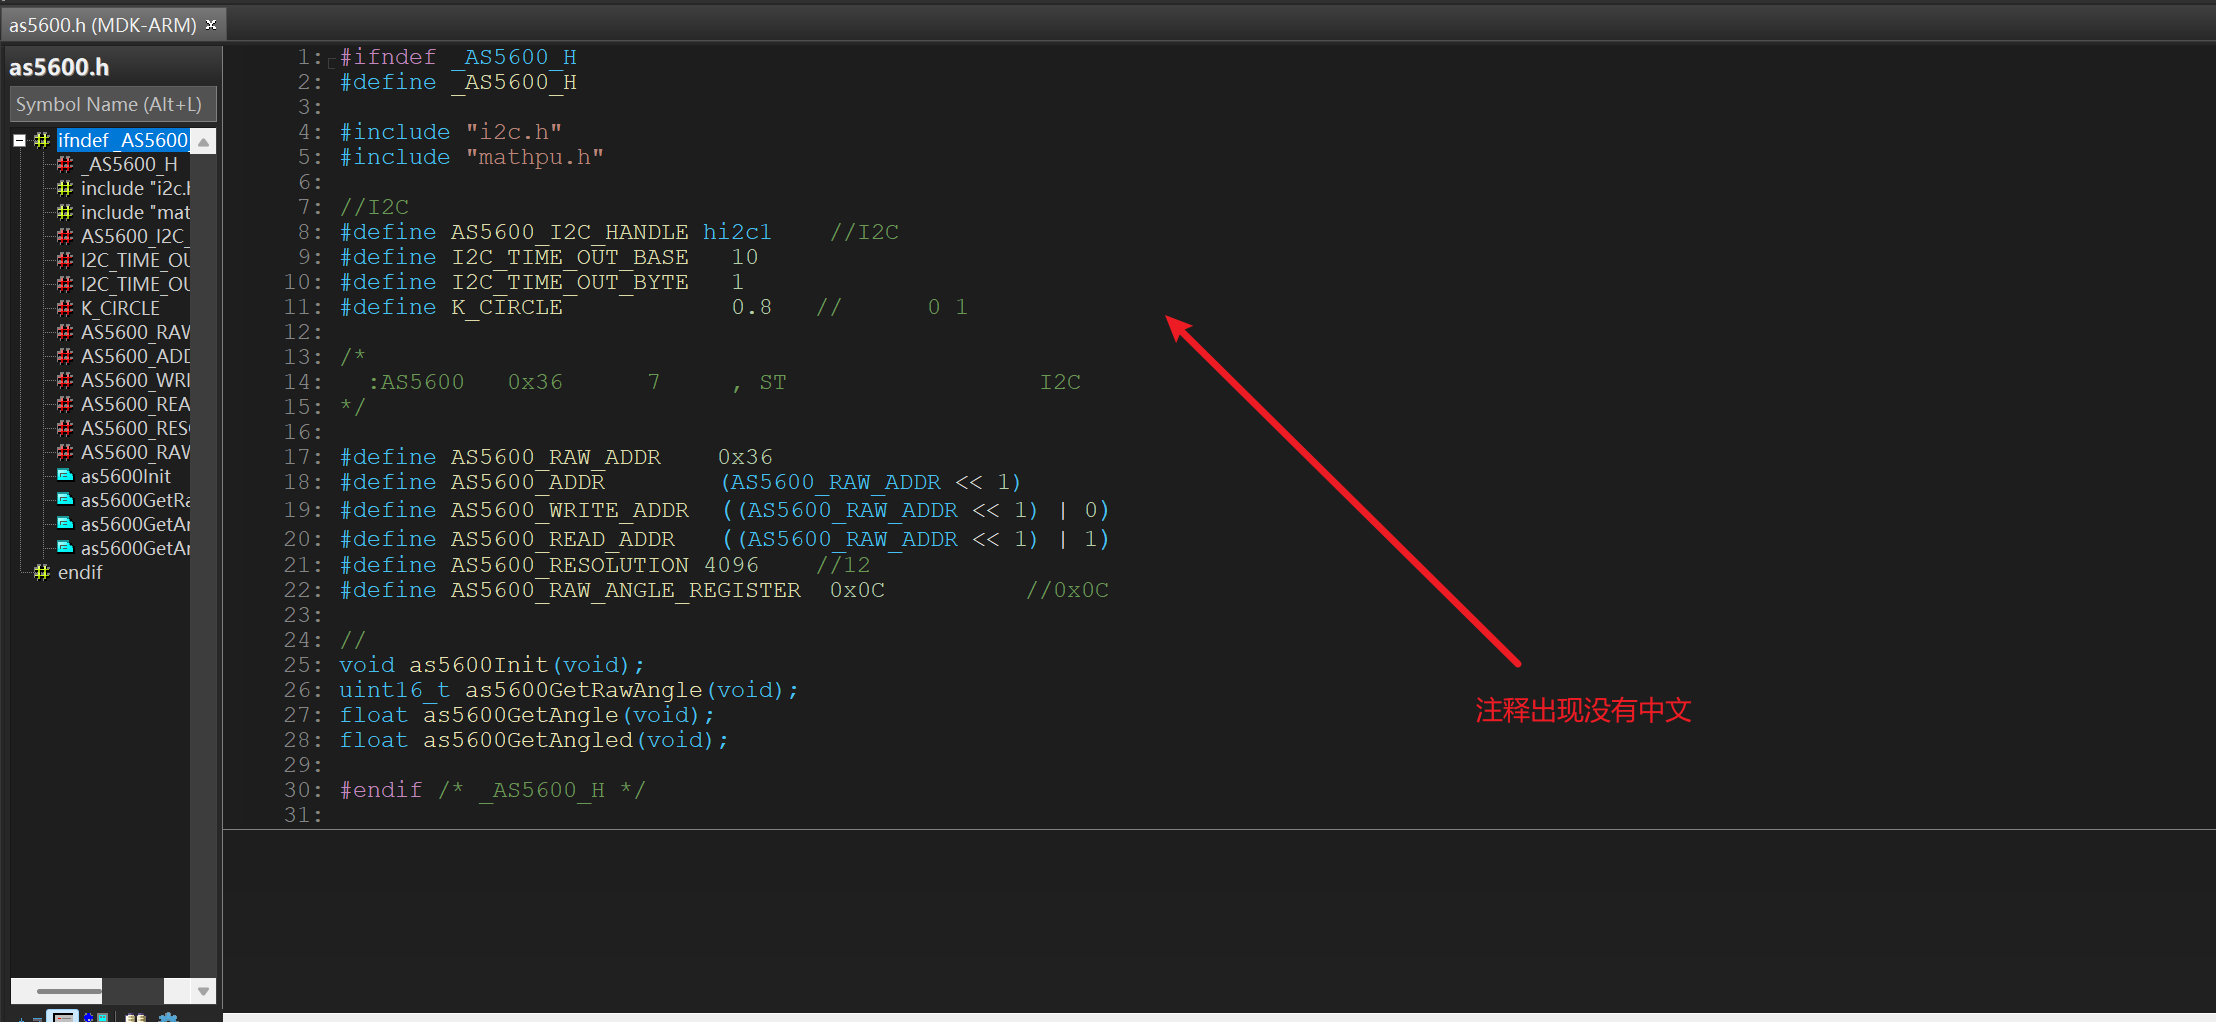The height and width of the screenshot is (1022, 2216).
Task: Select AS5600_RES symbol in the list
Action: coord(135,428)
